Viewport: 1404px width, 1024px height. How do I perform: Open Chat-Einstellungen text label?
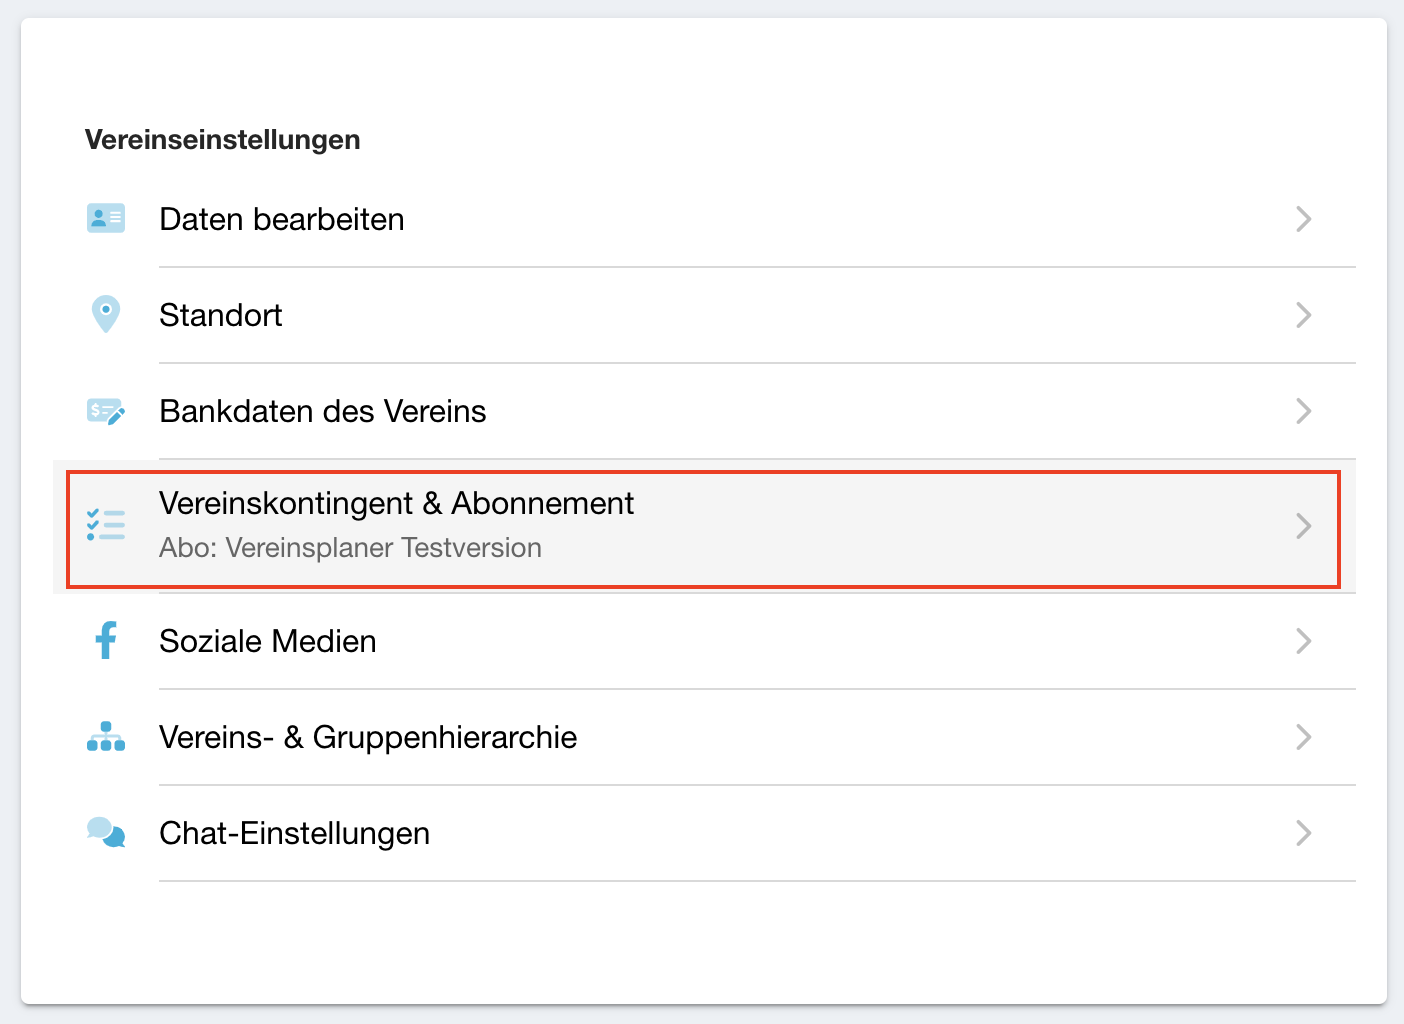[295, 833]
